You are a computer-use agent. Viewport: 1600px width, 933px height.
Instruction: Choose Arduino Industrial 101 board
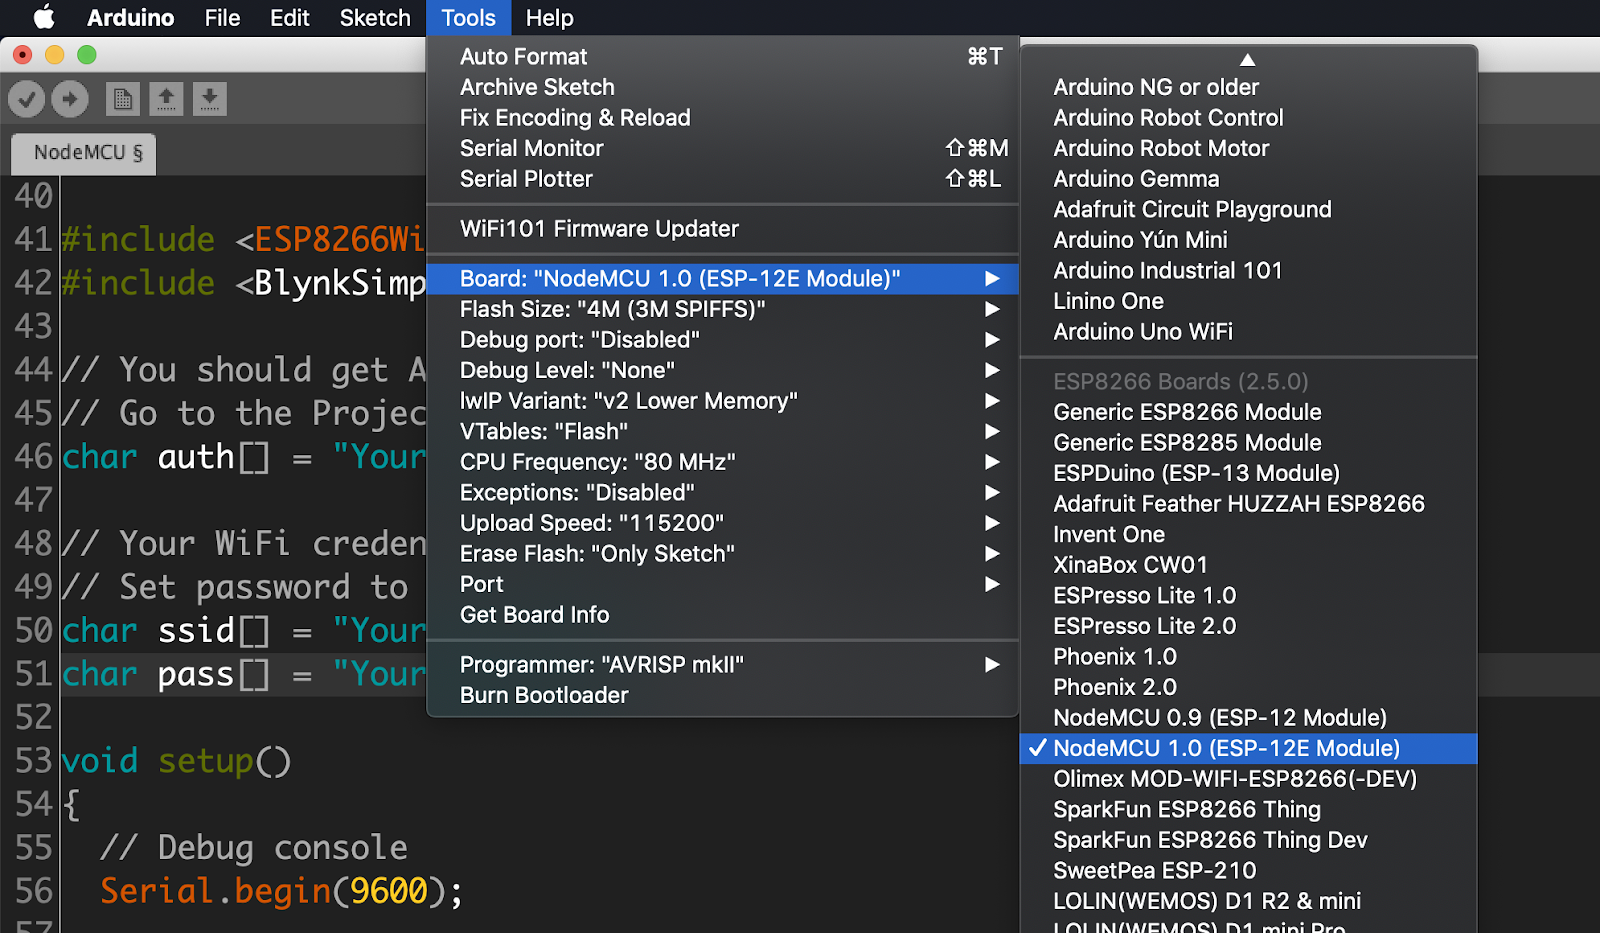1248,271
